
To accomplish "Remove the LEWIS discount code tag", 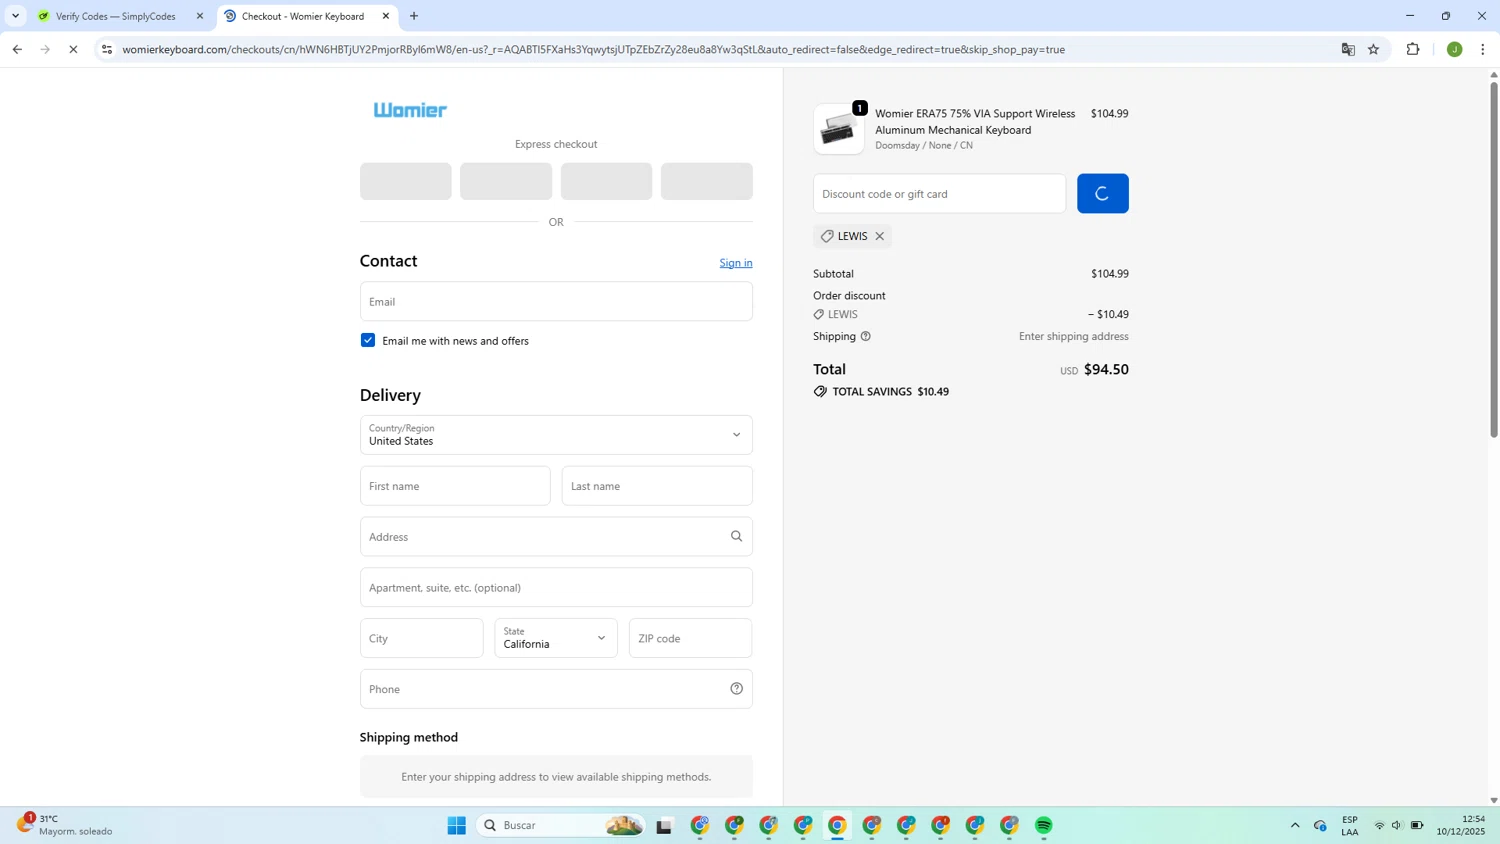I will (880, 236).
